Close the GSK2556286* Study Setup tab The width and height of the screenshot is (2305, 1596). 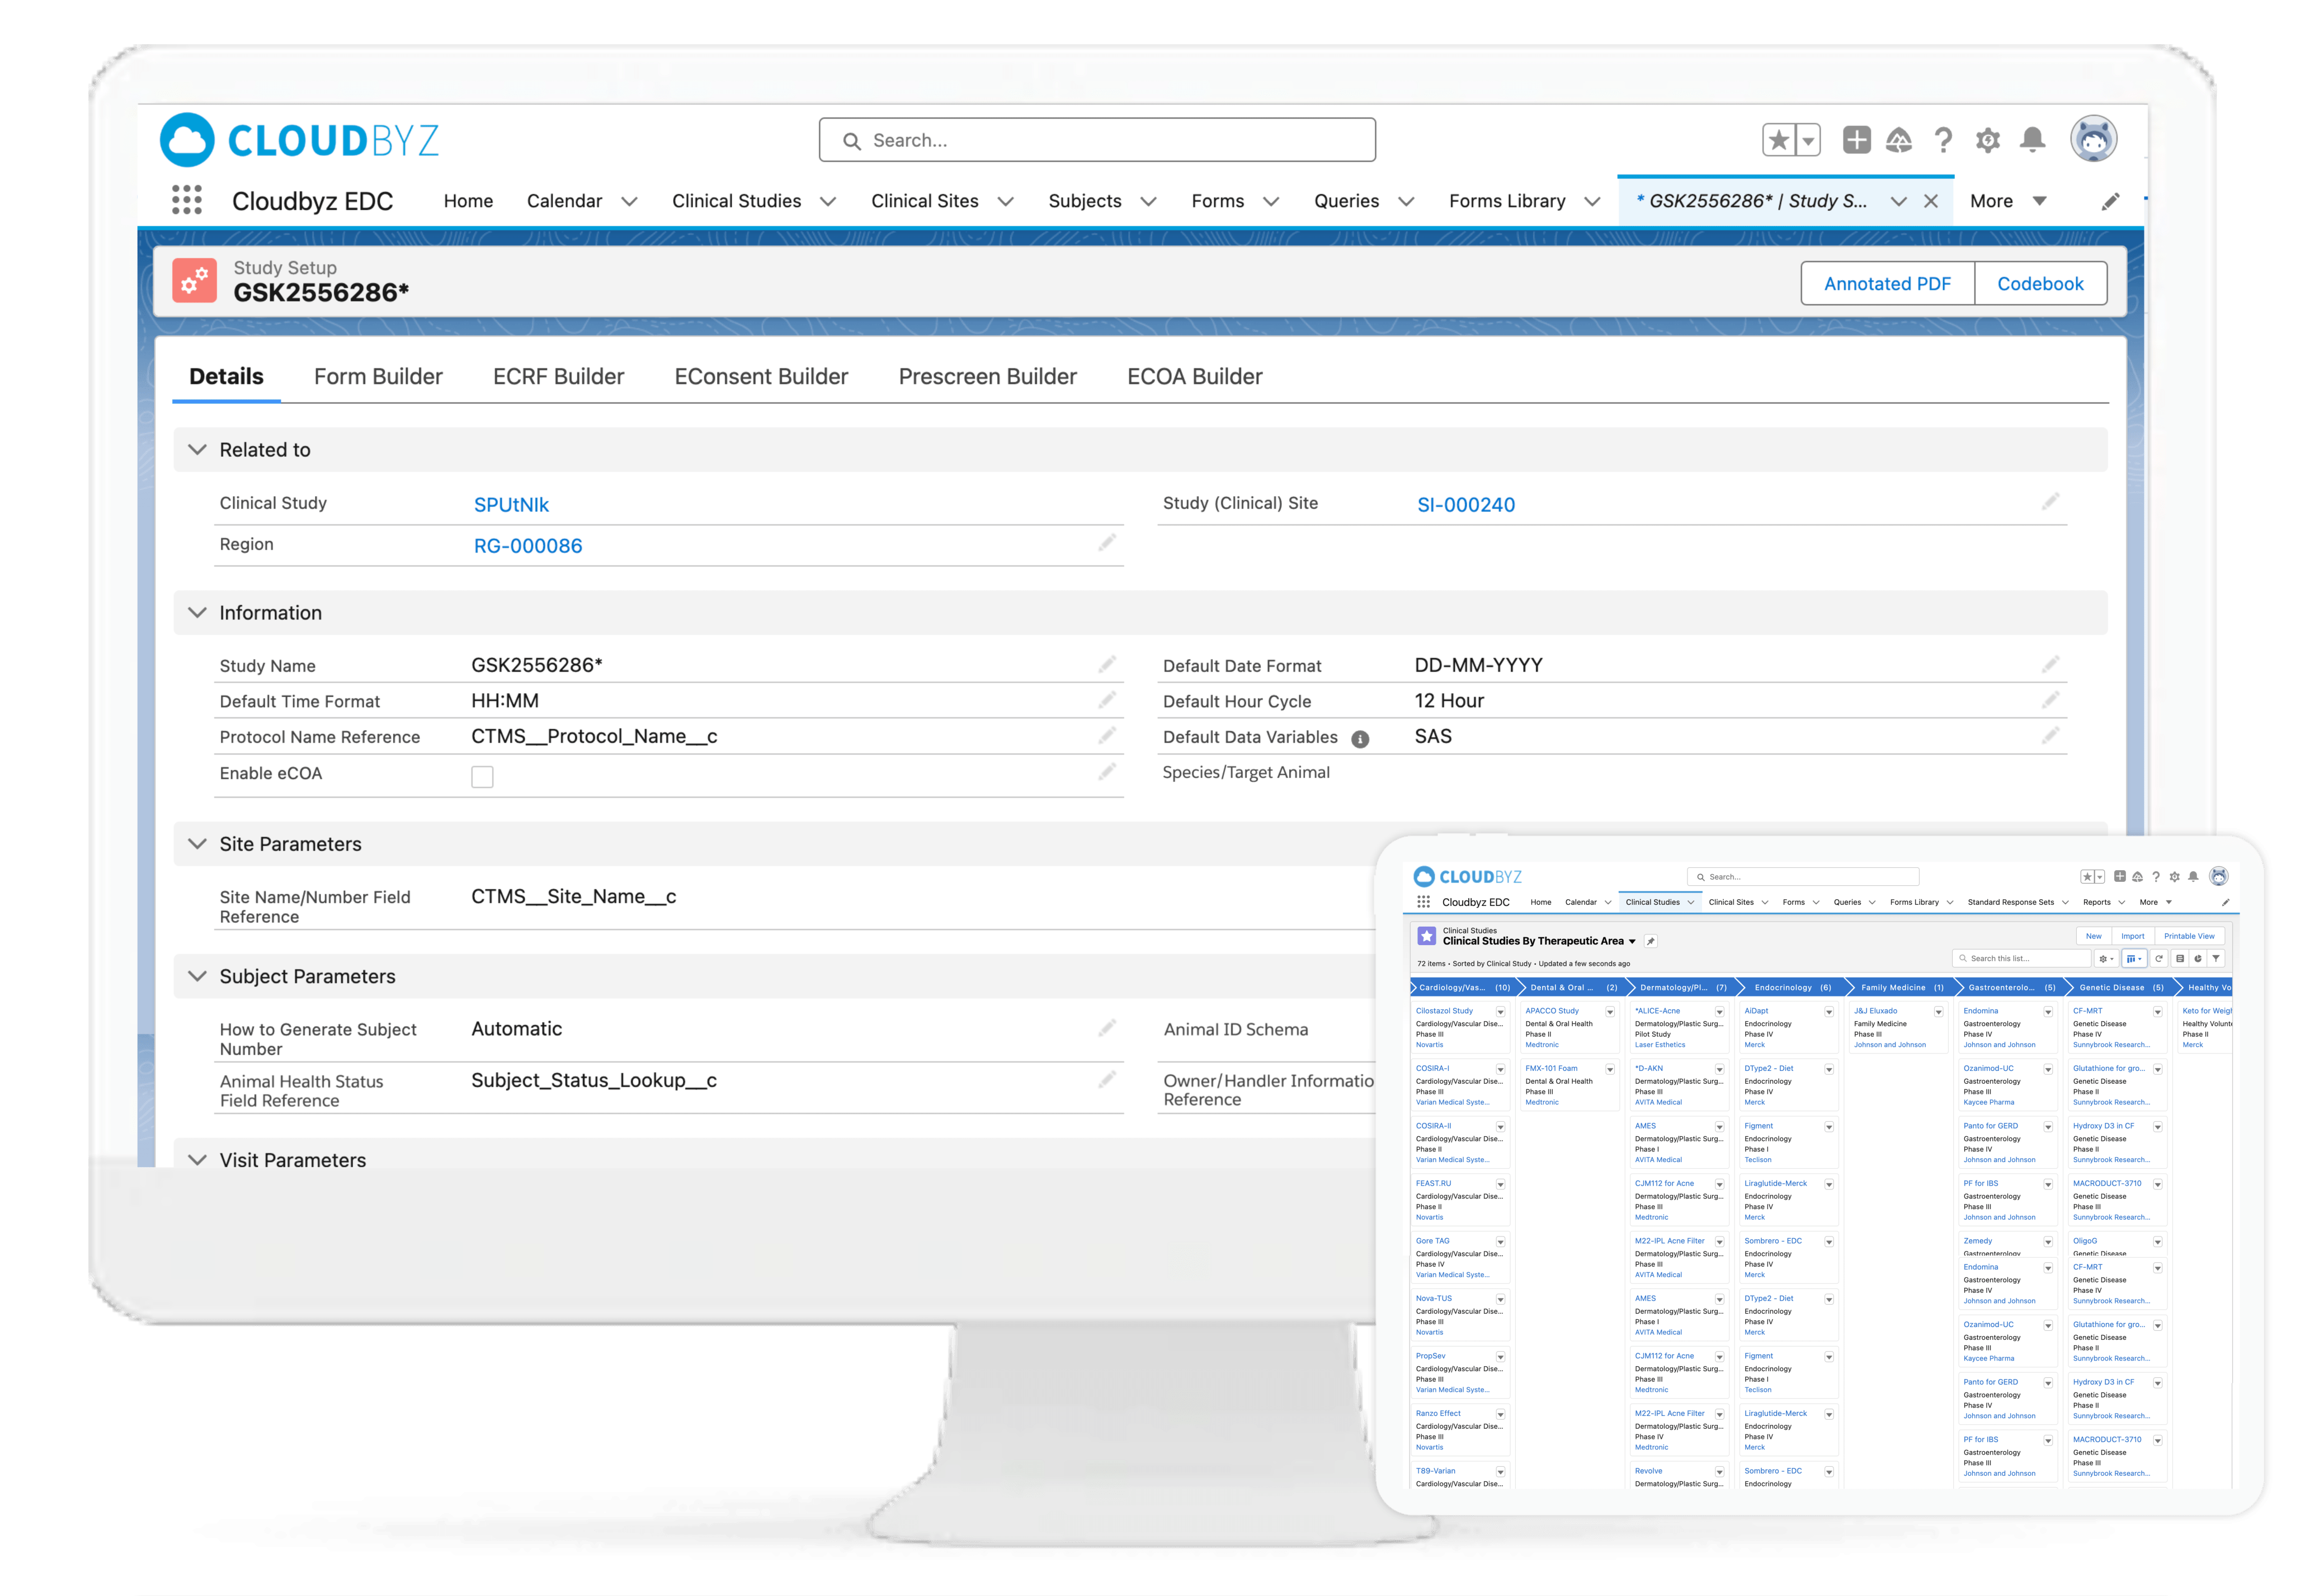pyautogui.click(x=1931, y=201)
